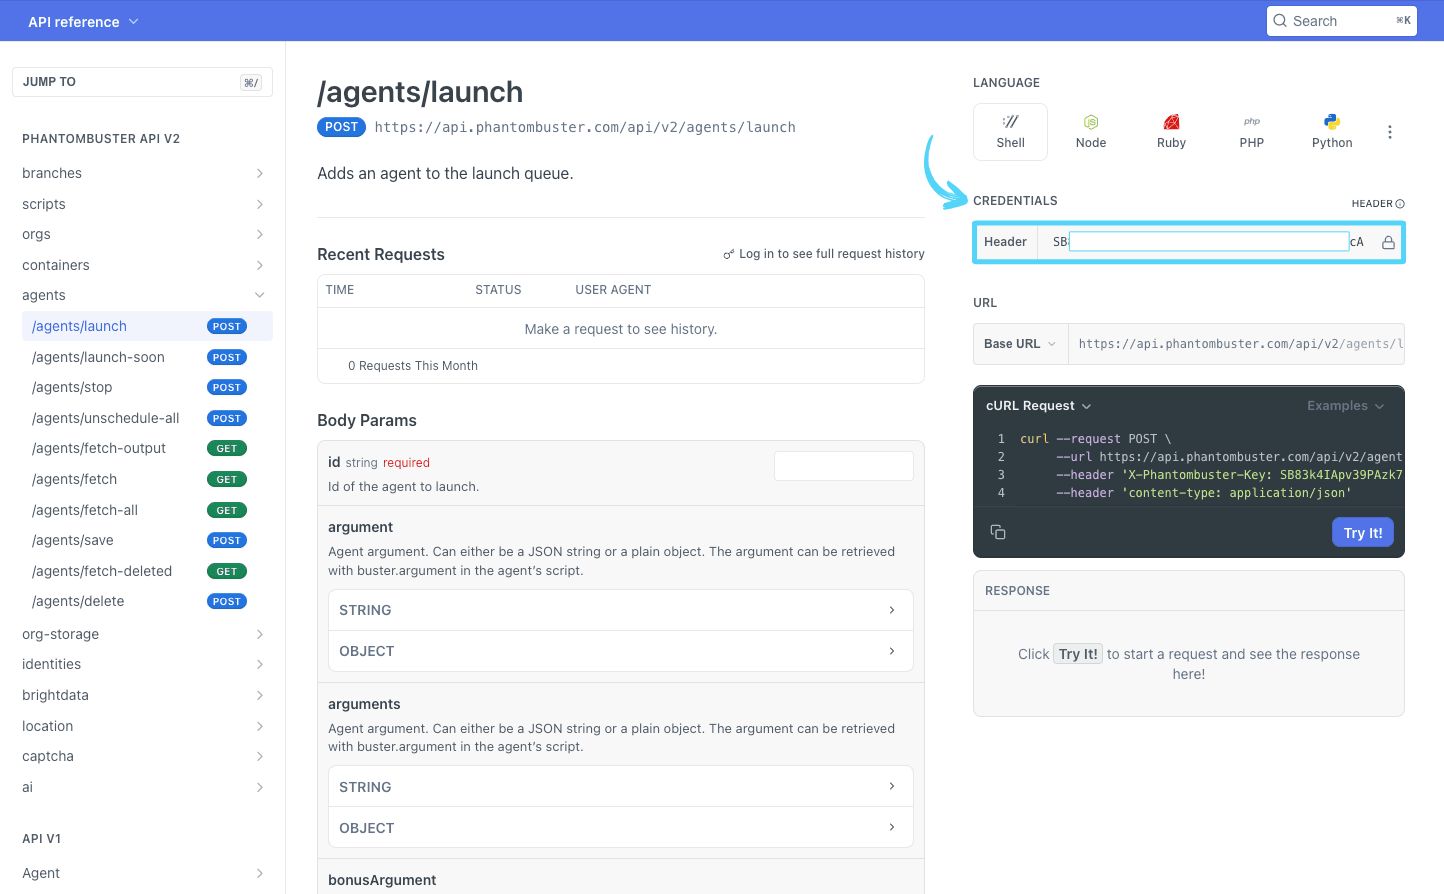This screenshot has width=1444, height=894.
Task: Open more languages three-dot menu
Action: [x=1390, y=132]
